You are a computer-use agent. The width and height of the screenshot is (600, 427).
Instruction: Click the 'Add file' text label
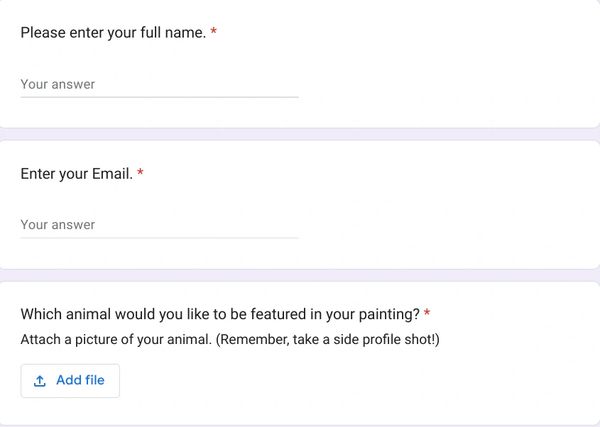pyautogui.click(x=80, y=381)
